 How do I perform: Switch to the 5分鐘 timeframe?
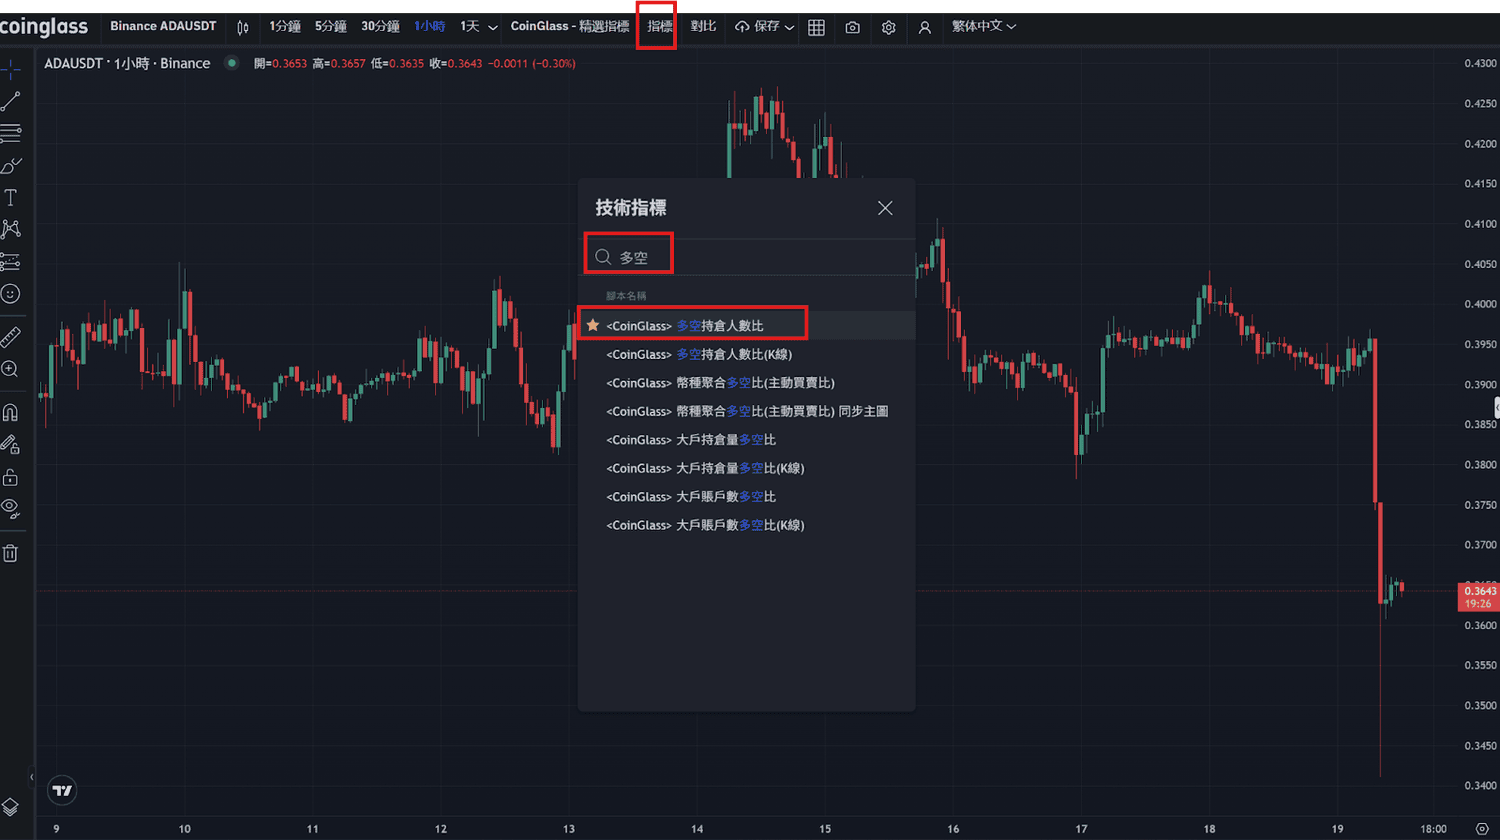click(x=331, y=26)
